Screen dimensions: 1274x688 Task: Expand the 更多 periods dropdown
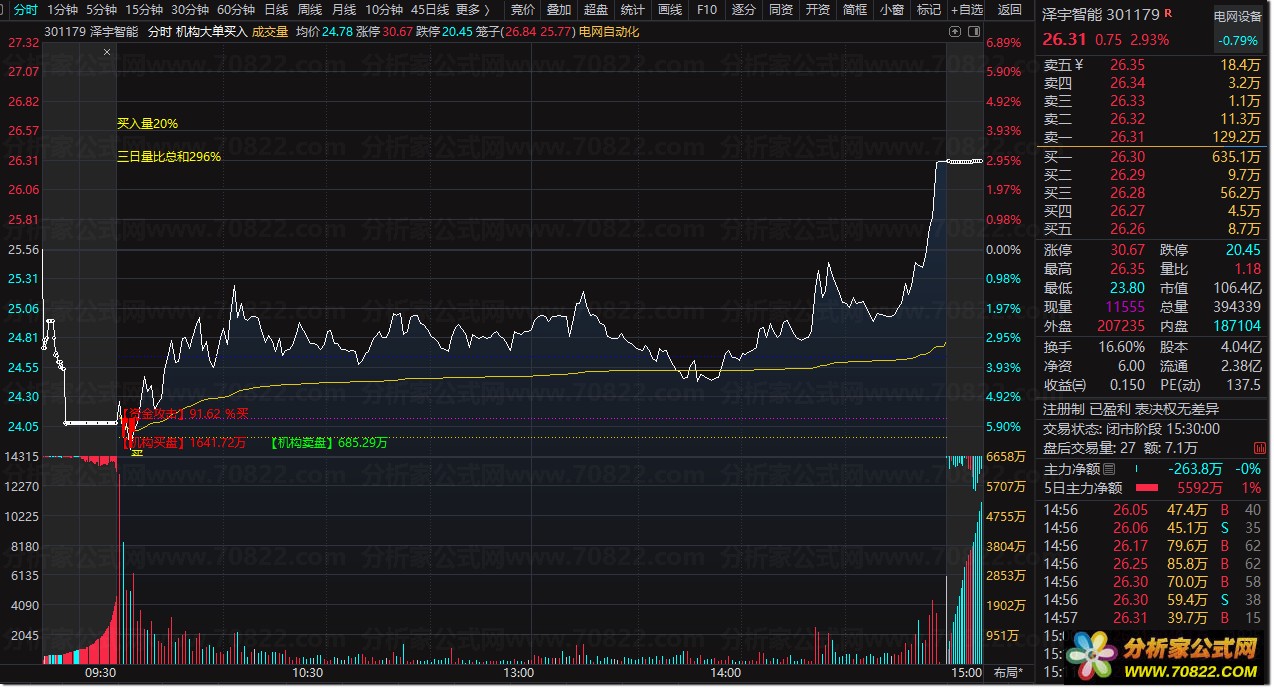click(x=473, y=10)
